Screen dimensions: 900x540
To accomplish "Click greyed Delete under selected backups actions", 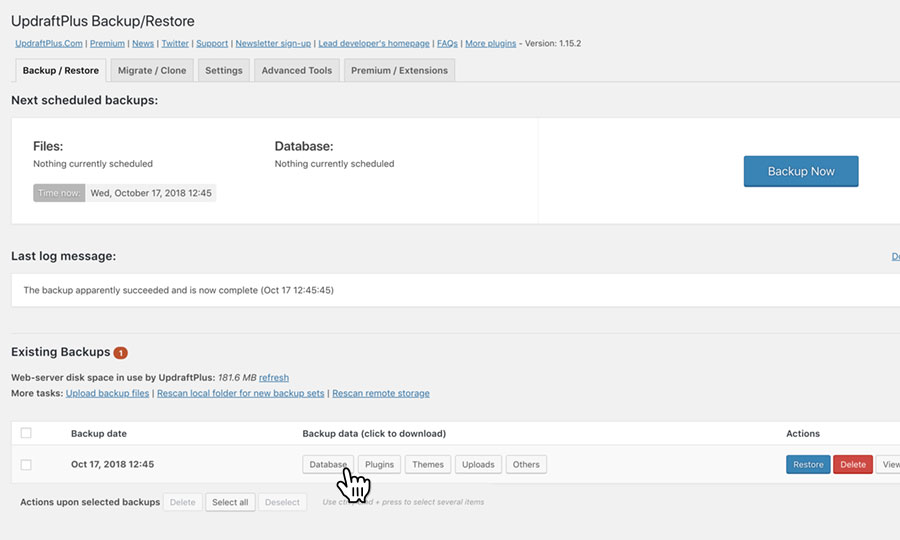I will coord(183,502).
